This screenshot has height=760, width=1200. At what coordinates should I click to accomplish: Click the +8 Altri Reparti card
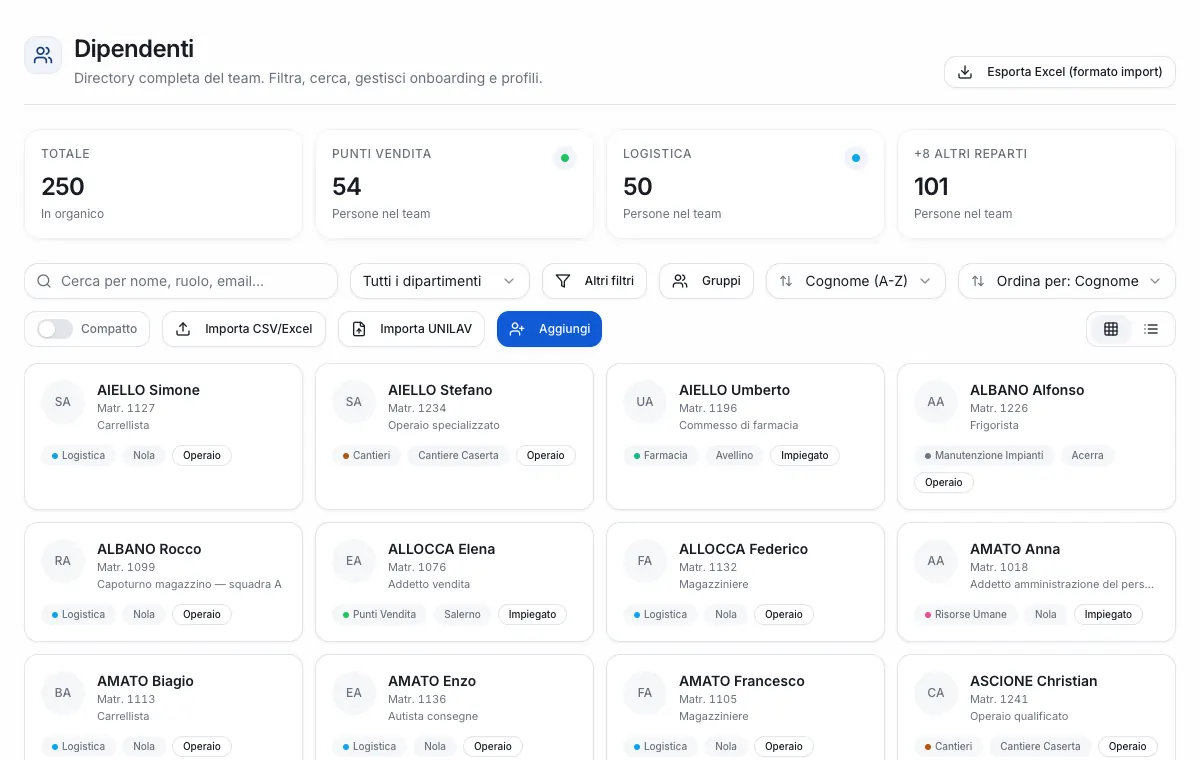[1036, 184]
